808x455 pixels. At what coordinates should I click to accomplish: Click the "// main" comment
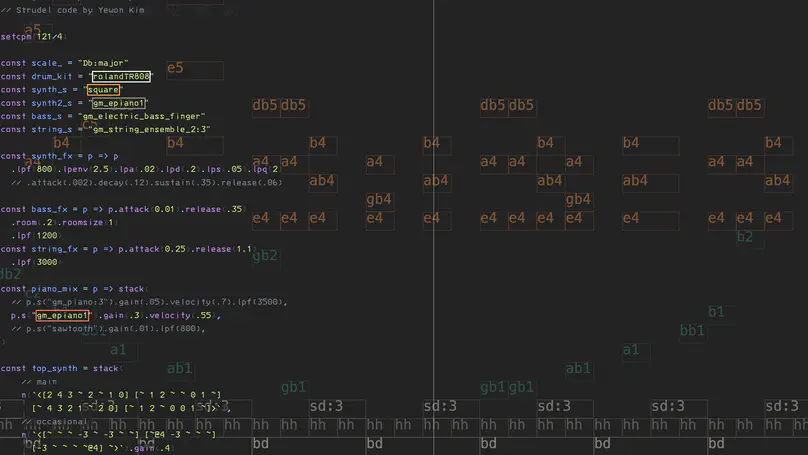point(39,382)
